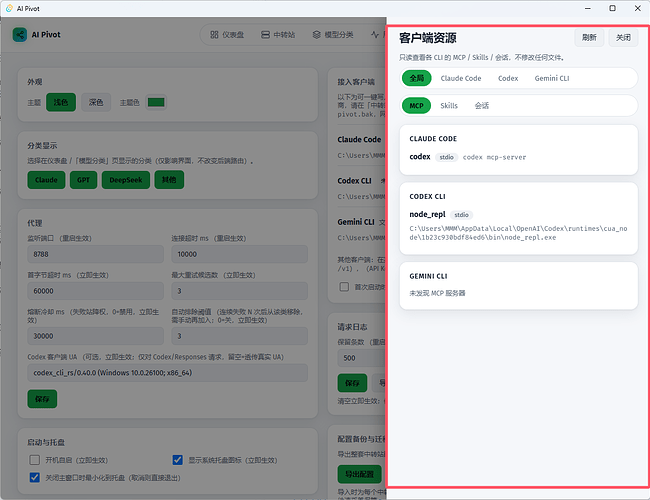Uncheck 显示系统托盘图标 checkbox

[177, 460]
